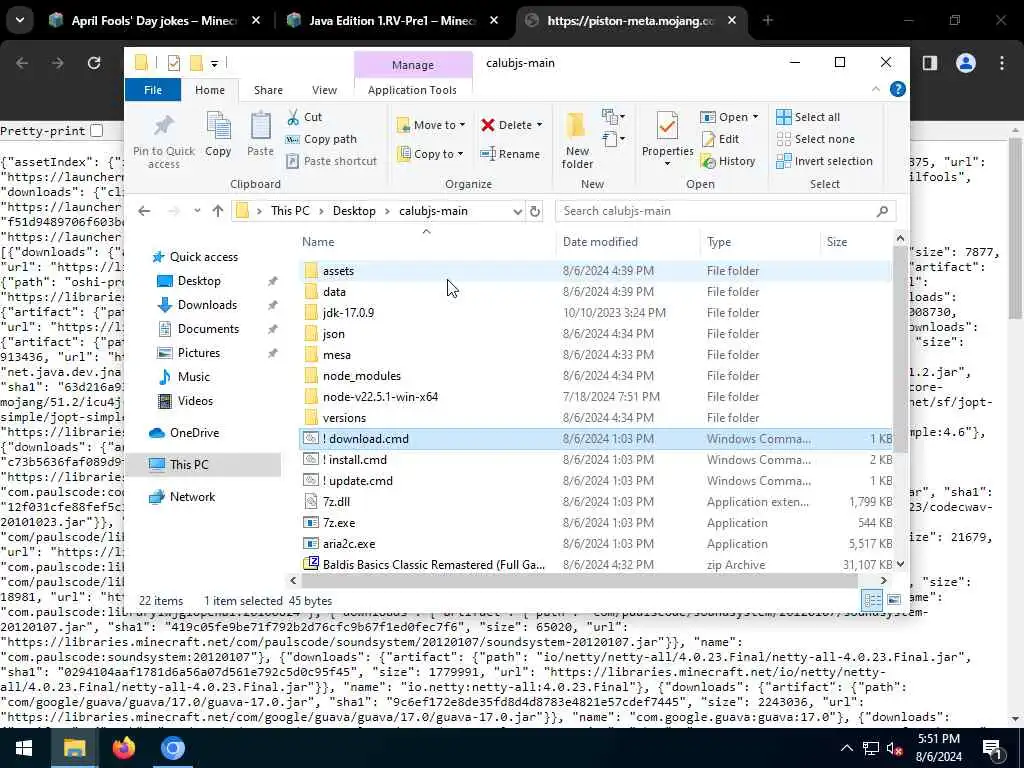Select the aria2c.exe file

pos(349,544)
